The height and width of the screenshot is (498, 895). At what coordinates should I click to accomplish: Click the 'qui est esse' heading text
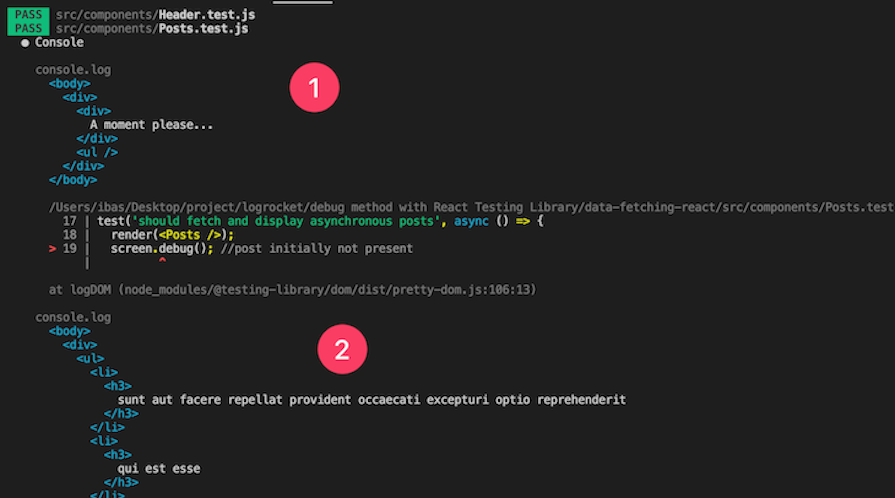pos(159,468)
